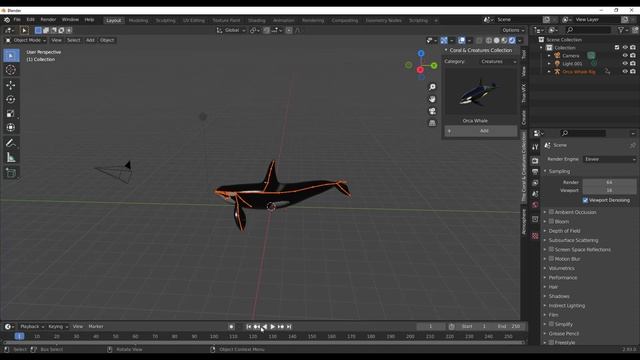This screenshot has width=640, height=360.
Task: Activate the Transform tool
Action: point(11,128)
